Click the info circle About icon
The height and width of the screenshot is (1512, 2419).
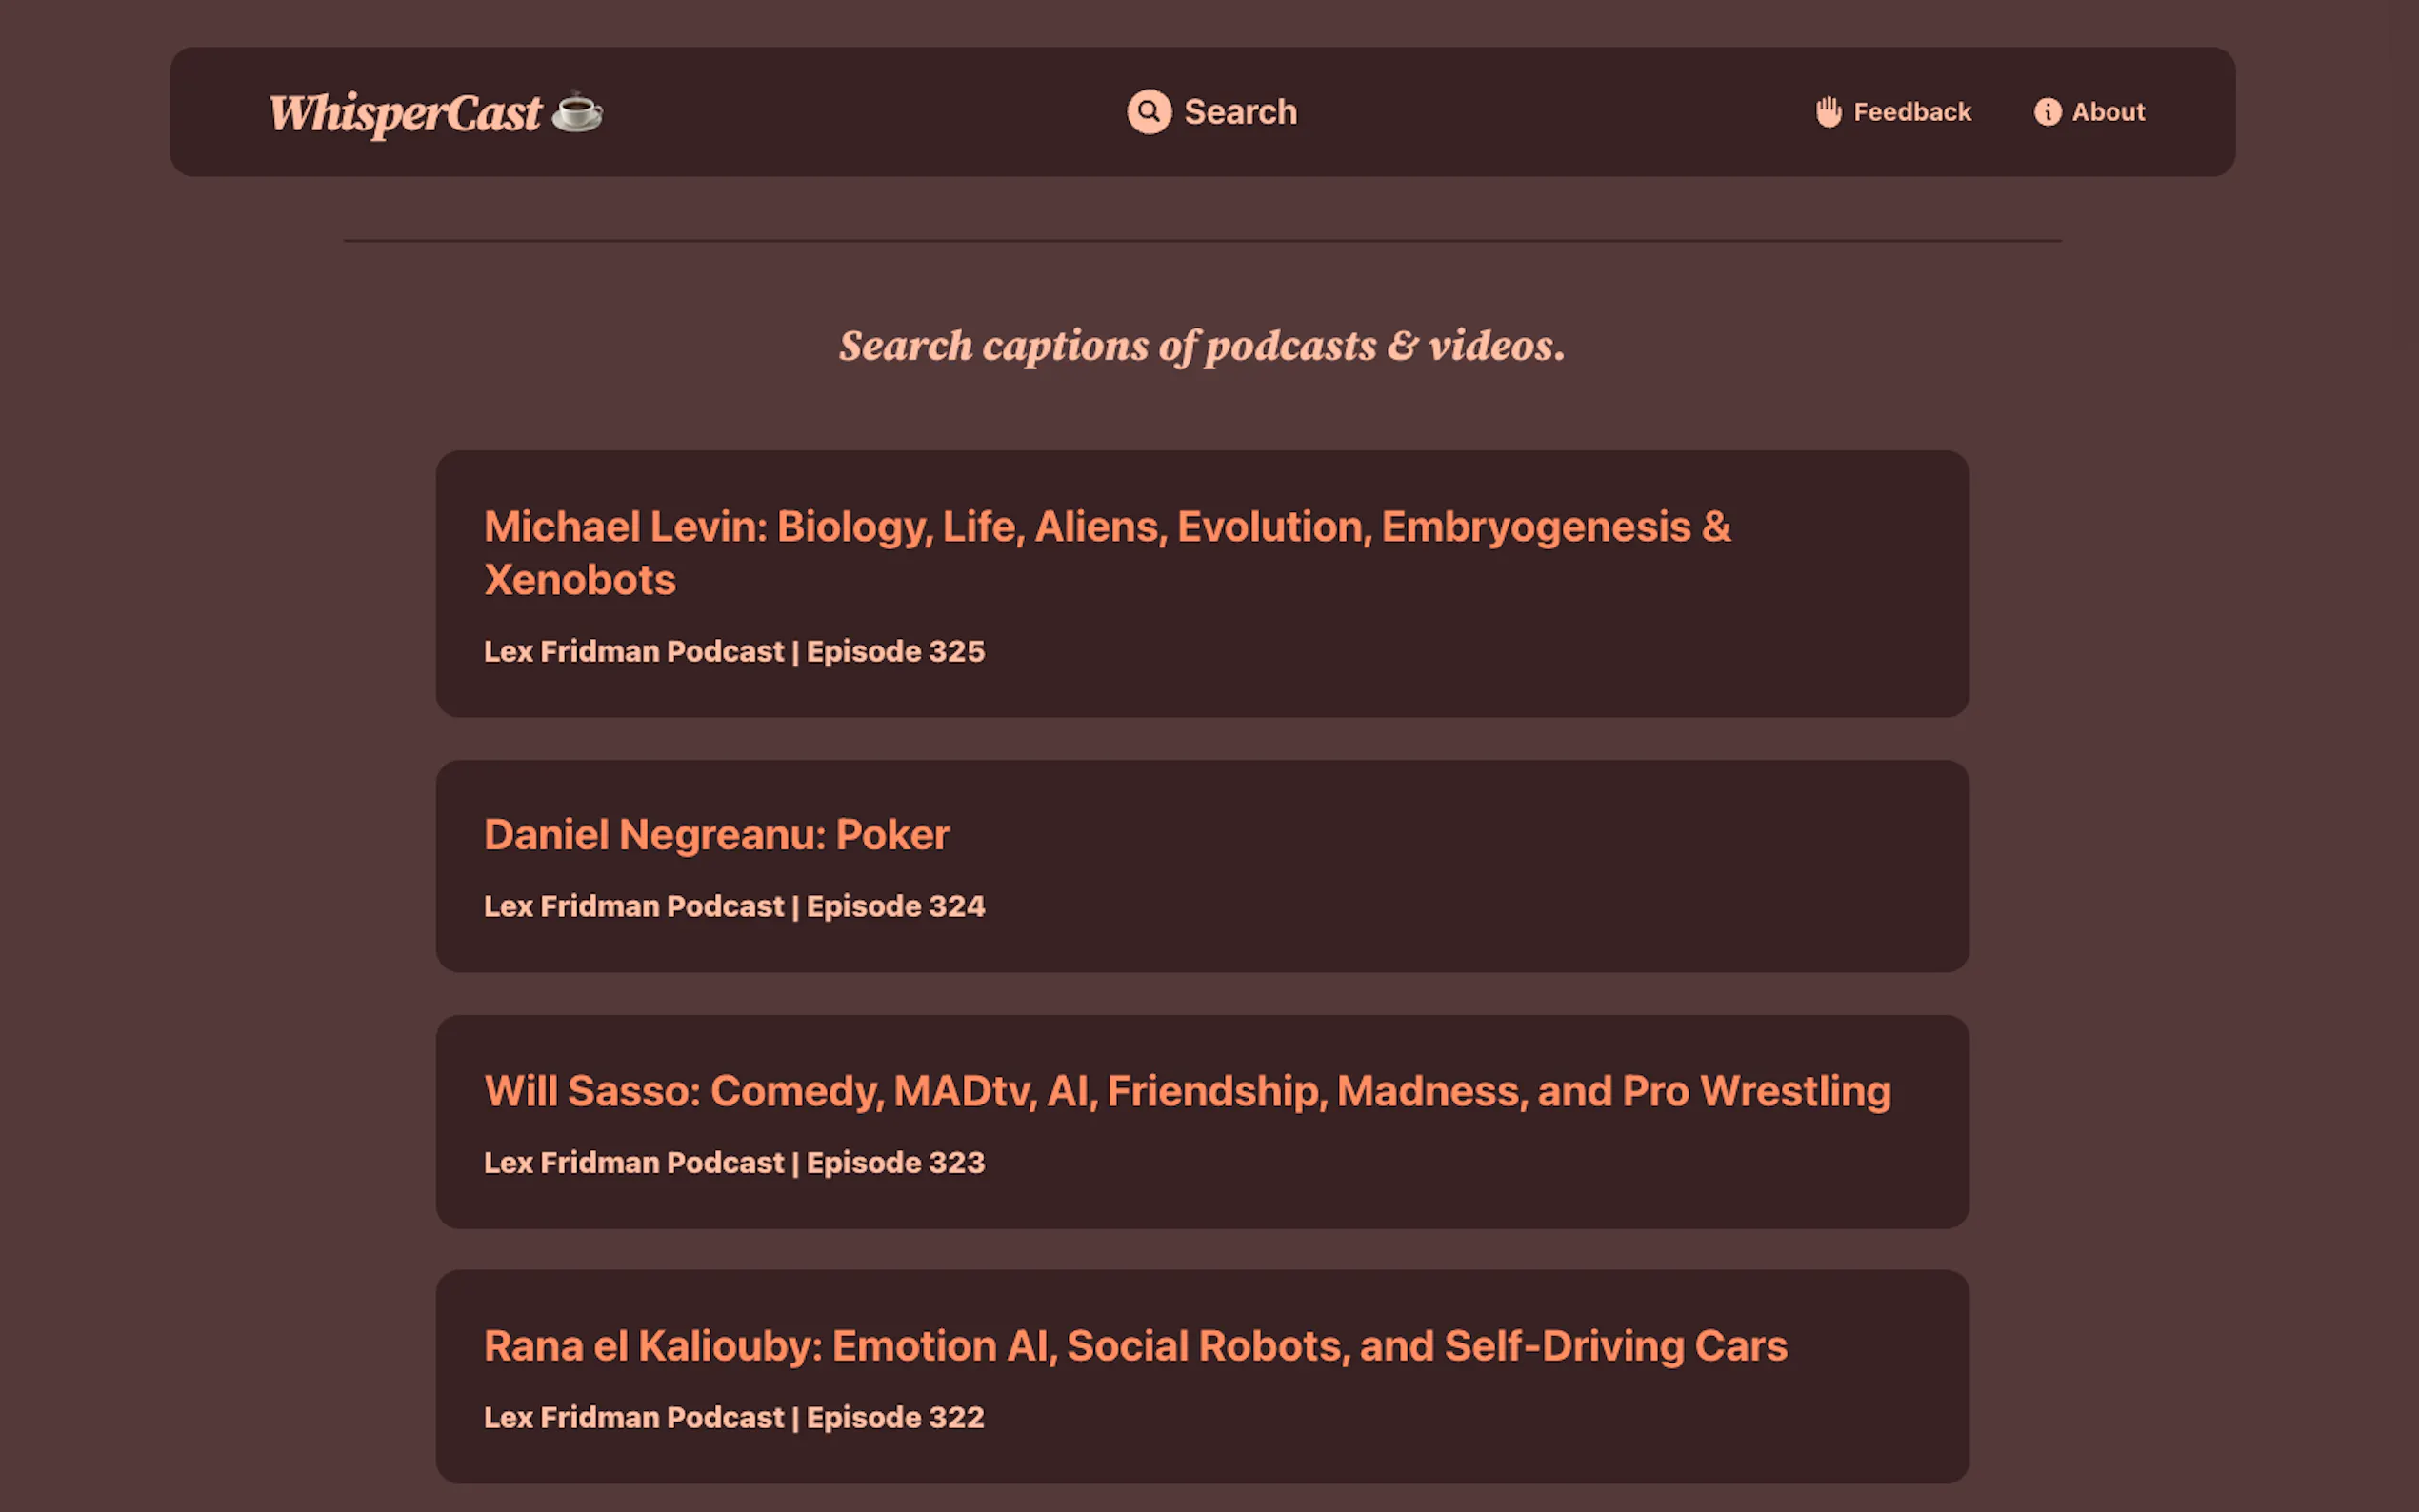click(2047, 112)
